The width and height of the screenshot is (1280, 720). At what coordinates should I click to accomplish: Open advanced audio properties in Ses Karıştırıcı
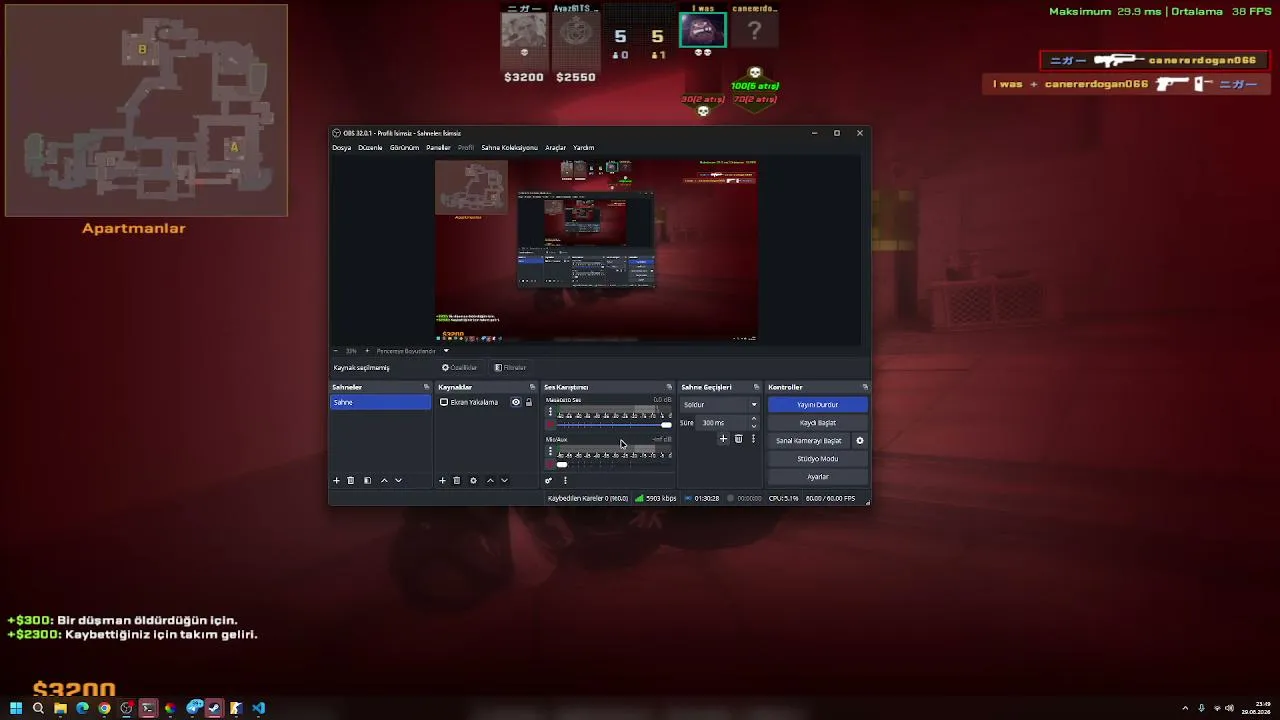(x=548, y=481)
